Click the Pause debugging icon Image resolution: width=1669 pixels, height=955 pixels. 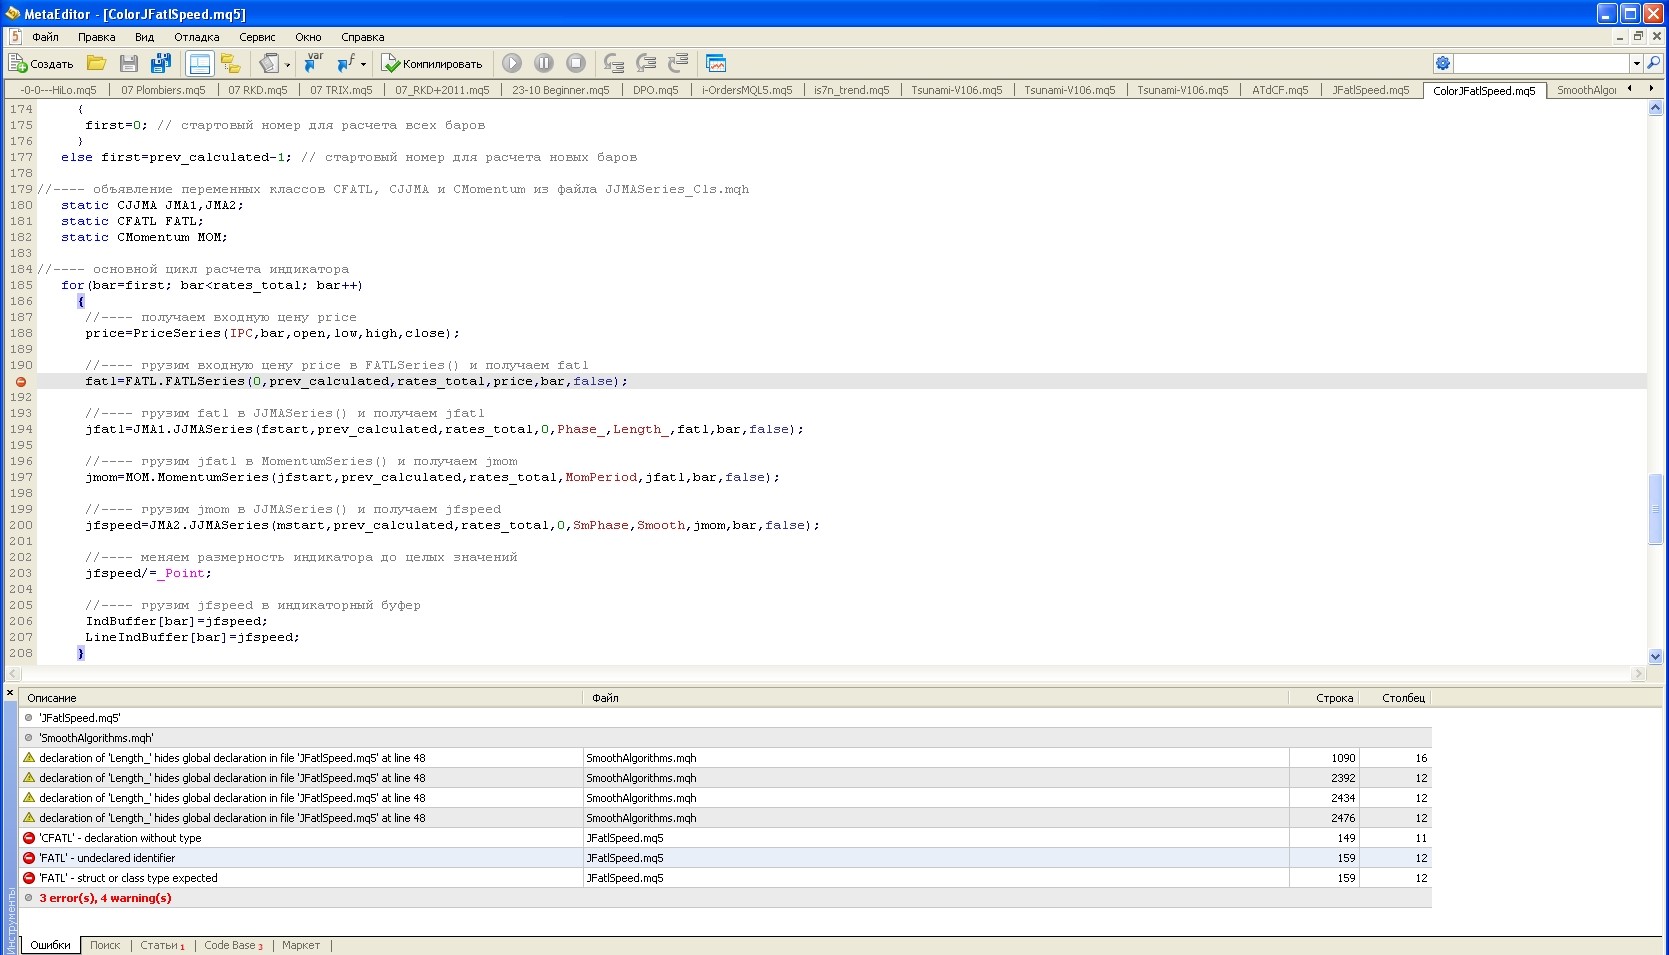[x=544, y=63]
